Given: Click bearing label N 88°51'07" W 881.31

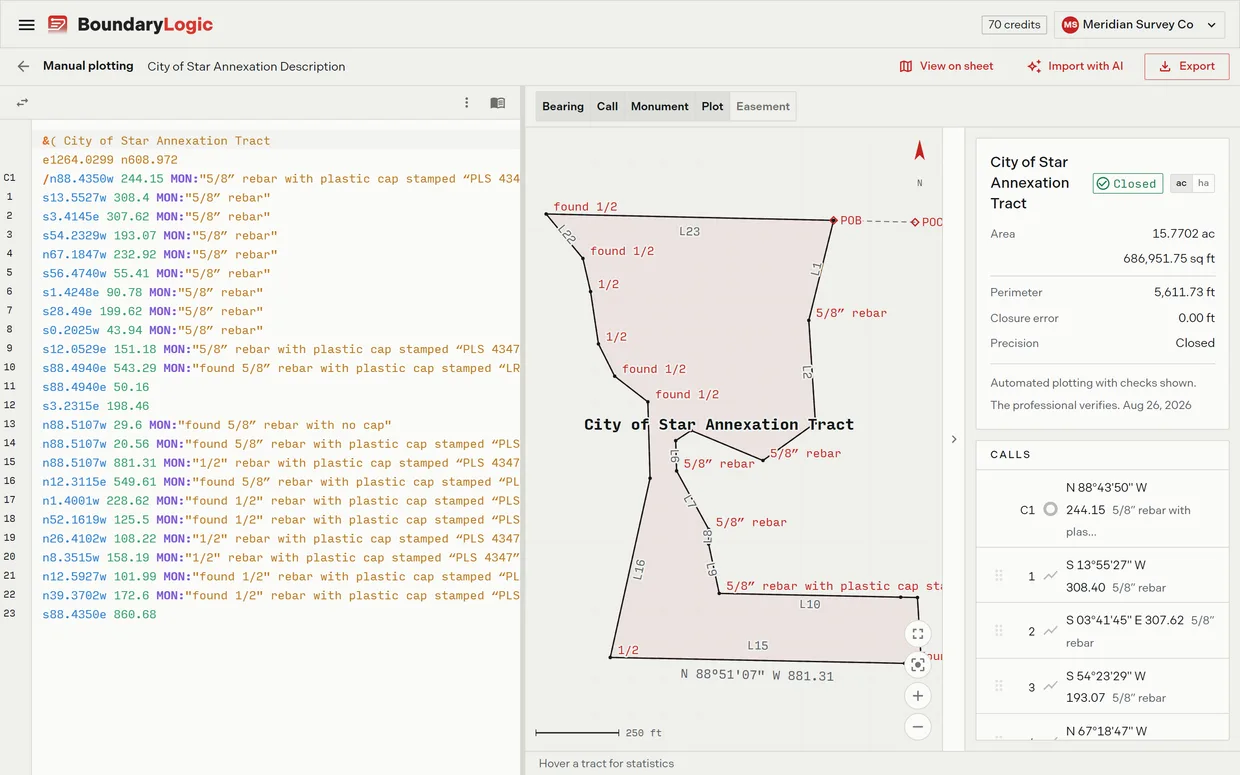Looking at the screenshot, I should pyautogui.click(x=757, y=675).
